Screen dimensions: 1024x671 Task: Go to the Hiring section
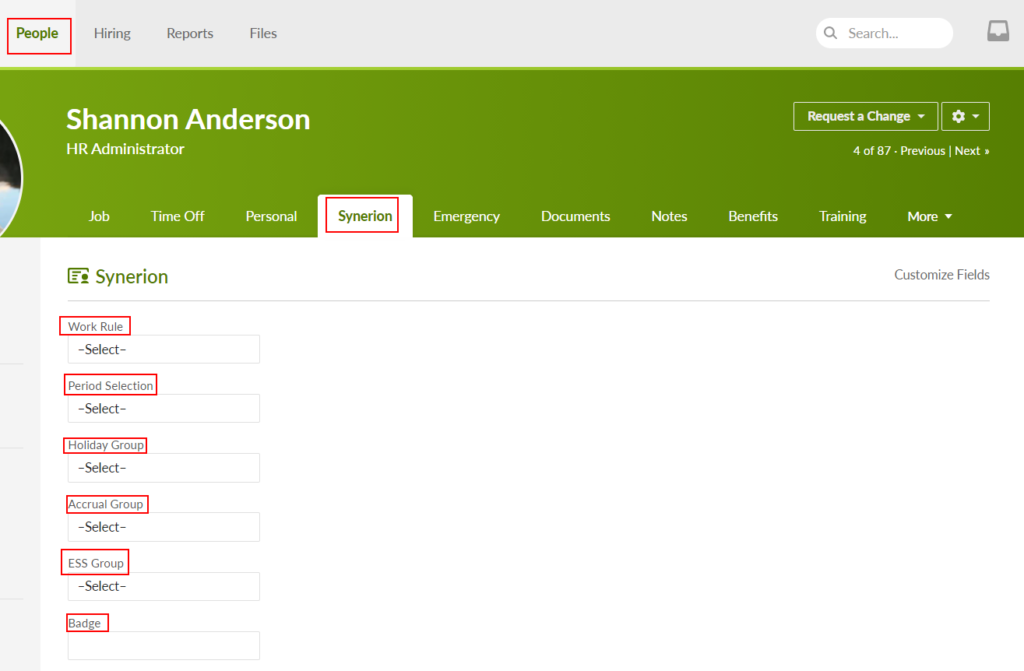[x=112, y=33]
